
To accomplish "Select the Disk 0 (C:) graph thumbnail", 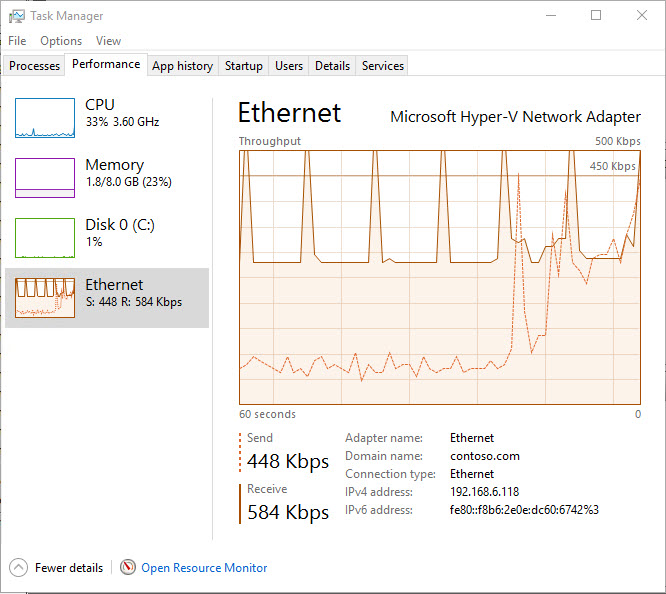I will coord(45,238).
